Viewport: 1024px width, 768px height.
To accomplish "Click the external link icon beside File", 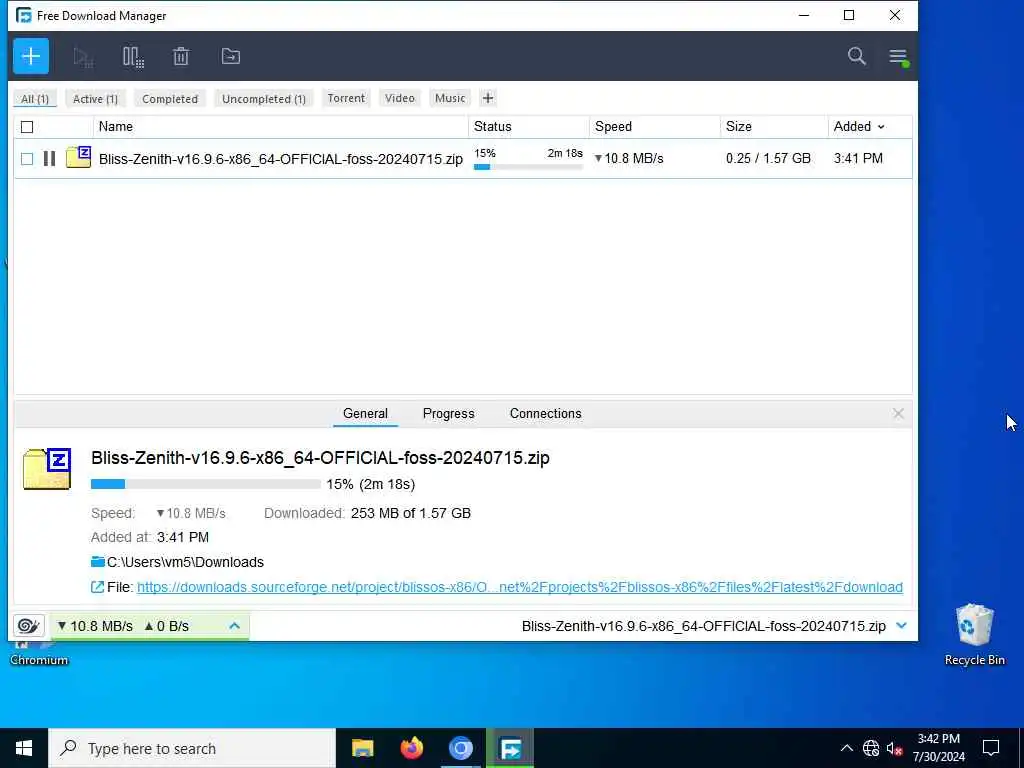I will click(97, 587).
